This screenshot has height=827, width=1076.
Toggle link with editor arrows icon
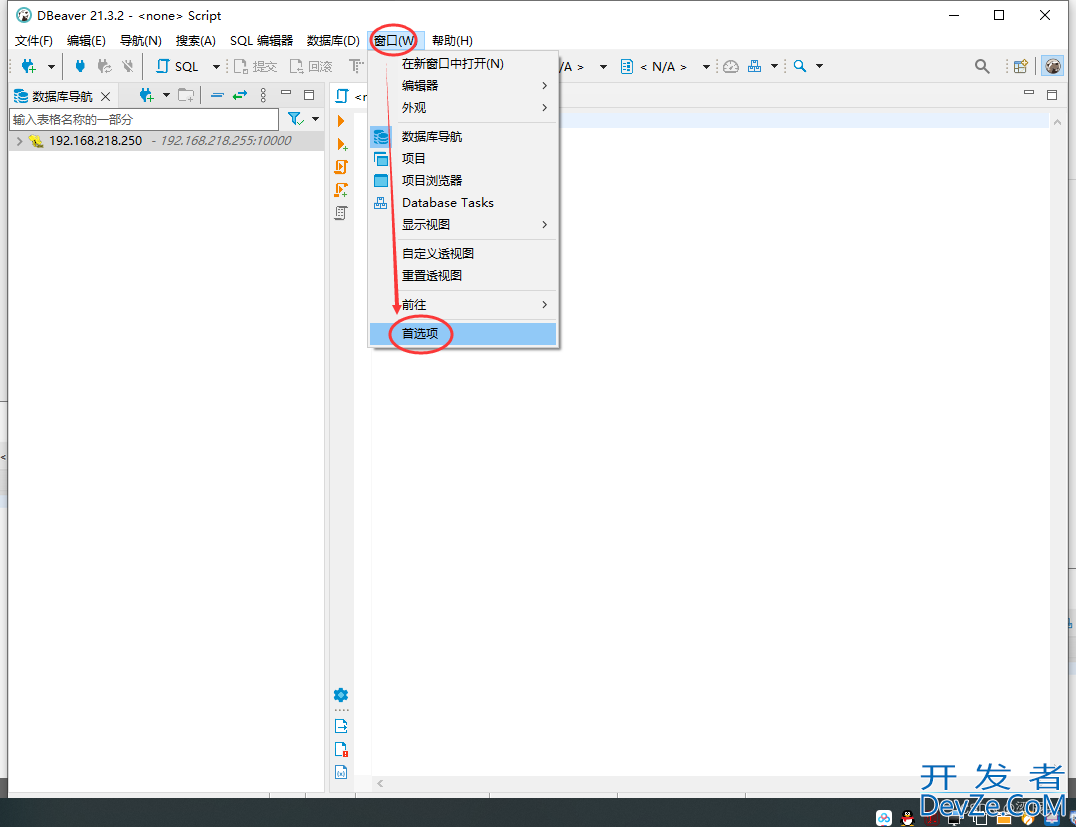[240, 95]
